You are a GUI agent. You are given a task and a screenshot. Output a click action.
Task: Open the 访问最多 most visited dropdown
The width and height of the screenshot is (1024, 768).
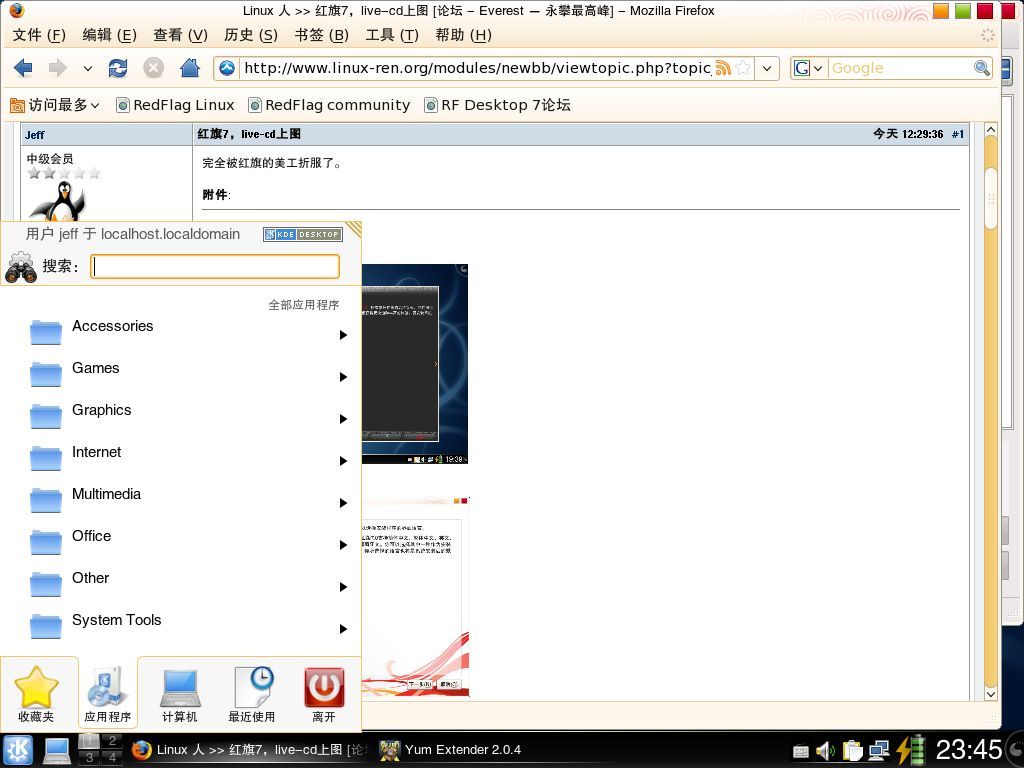[x=55, y=105]
